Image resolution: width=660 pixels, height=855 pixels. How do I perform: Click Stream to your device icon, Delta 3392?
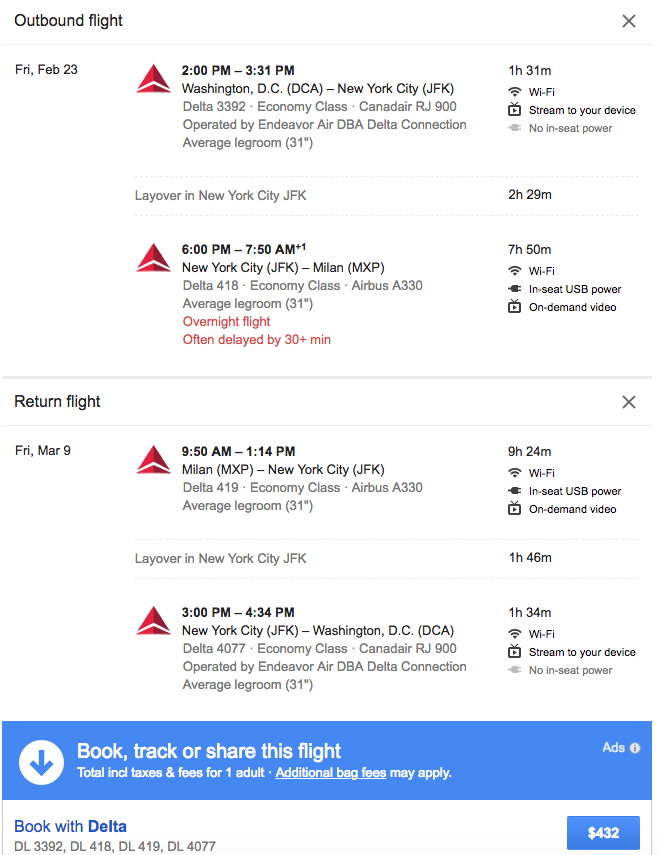[515, 110]
